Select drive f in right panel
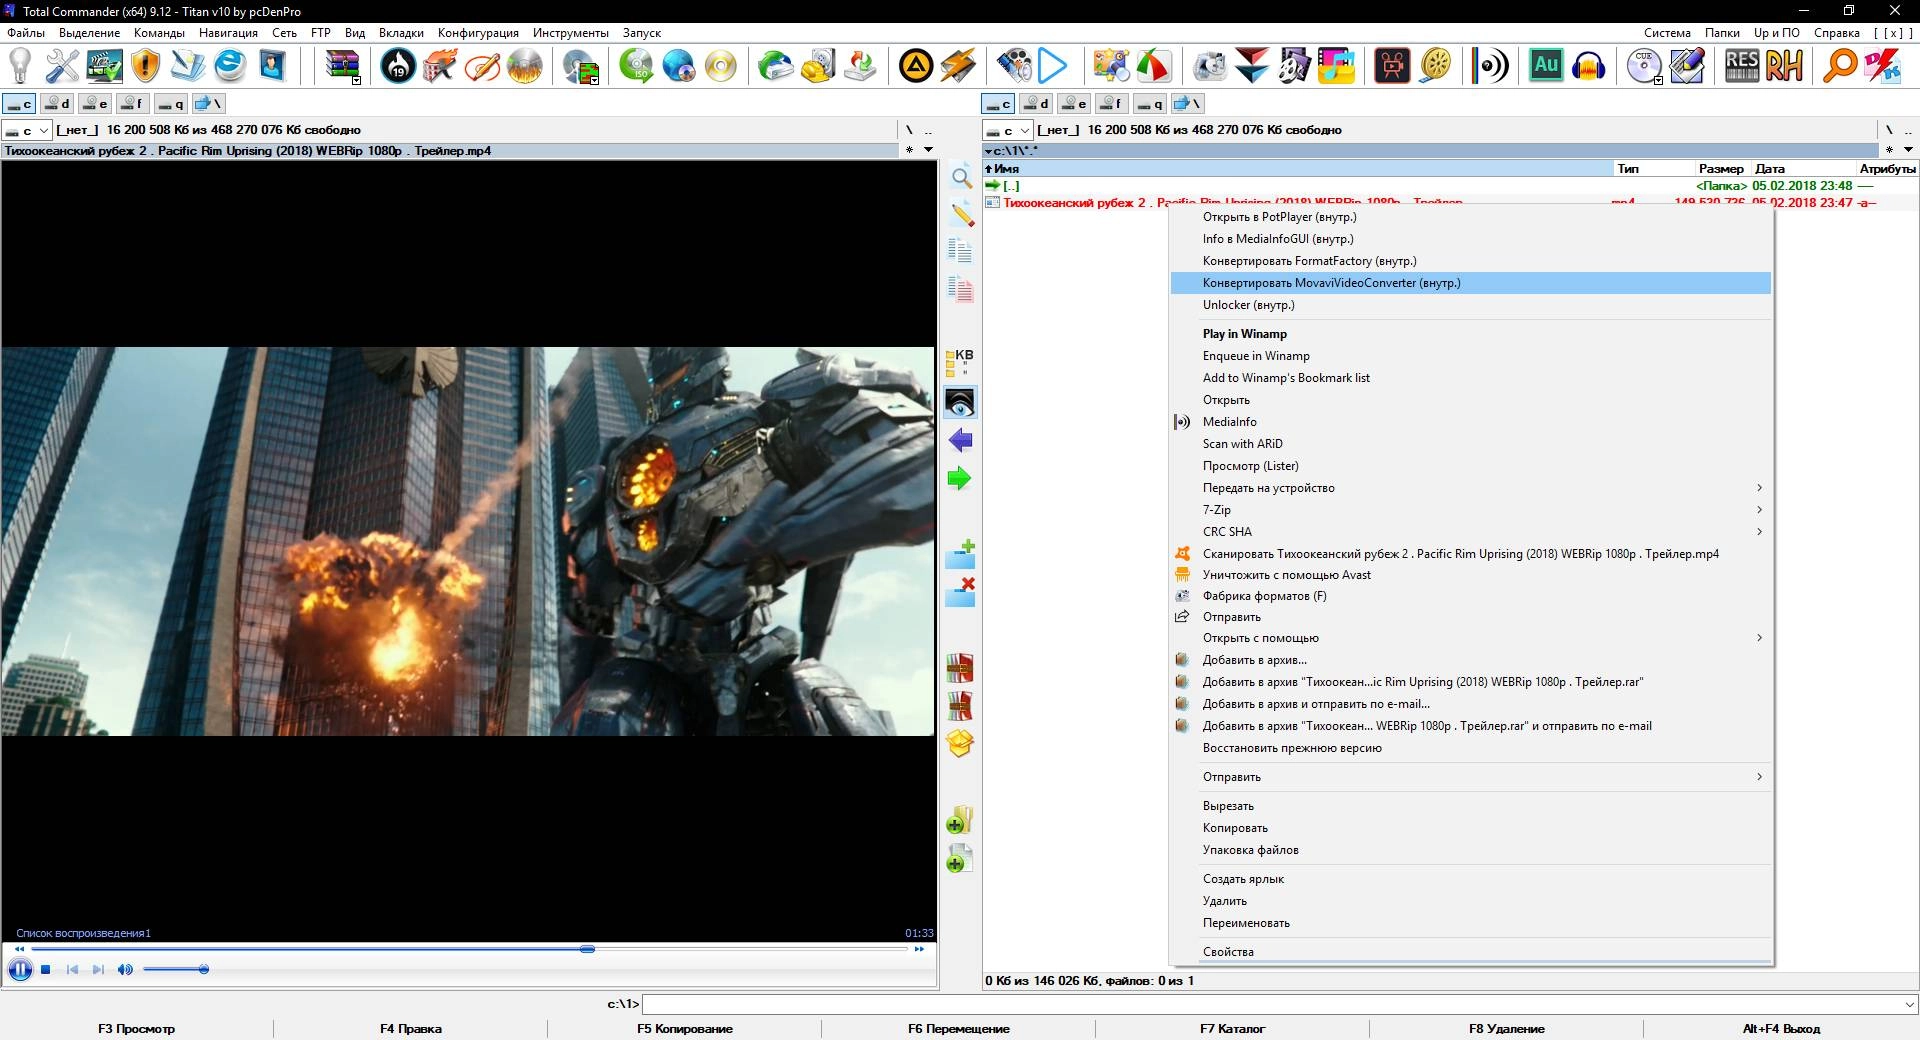This screenshot has width=1920, height=1040. coord(1112,104)
